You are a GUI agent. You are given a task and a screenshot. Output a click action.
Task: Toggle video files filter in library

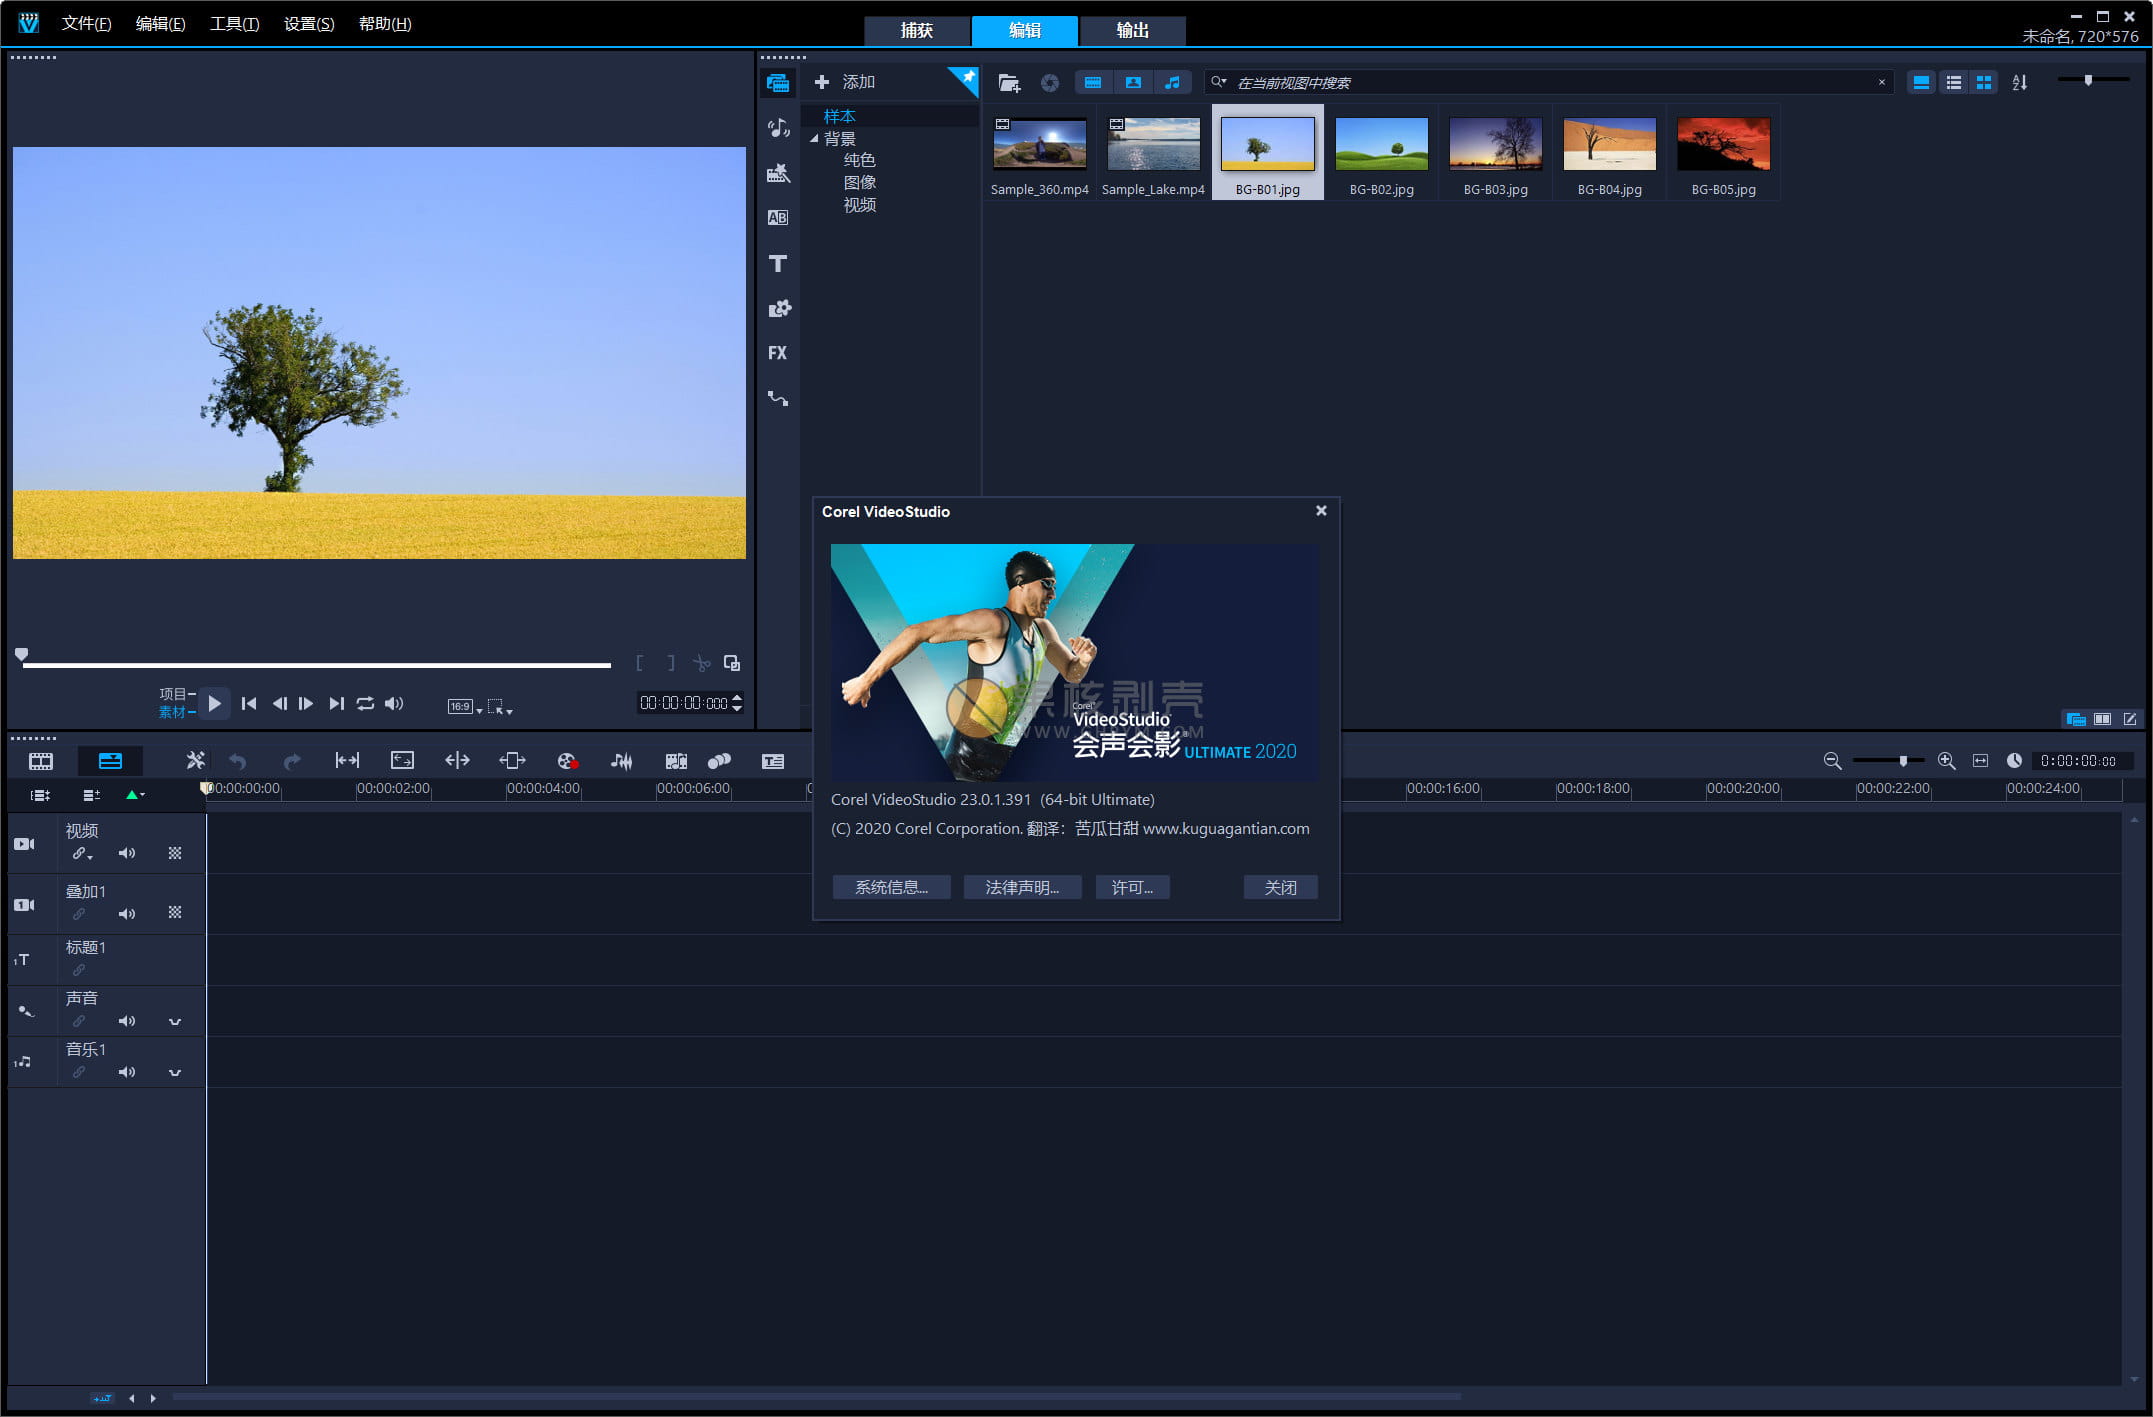(x=1093, y=83)
